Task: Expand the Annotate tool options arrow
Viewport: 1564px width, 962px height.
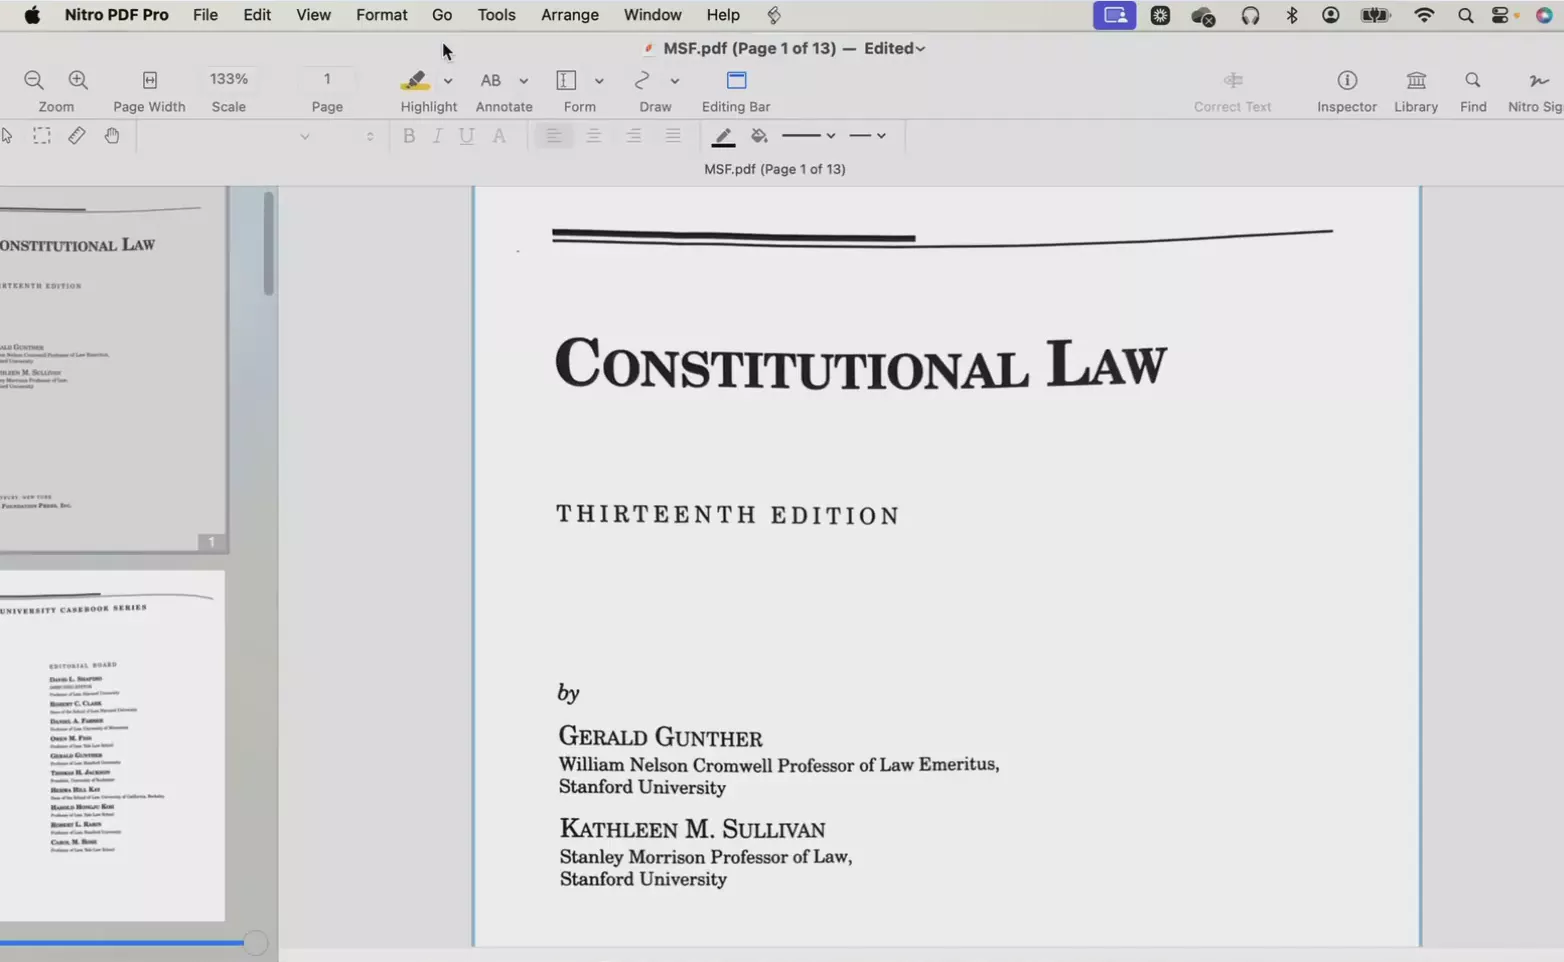Action: [x=523, y=81]
